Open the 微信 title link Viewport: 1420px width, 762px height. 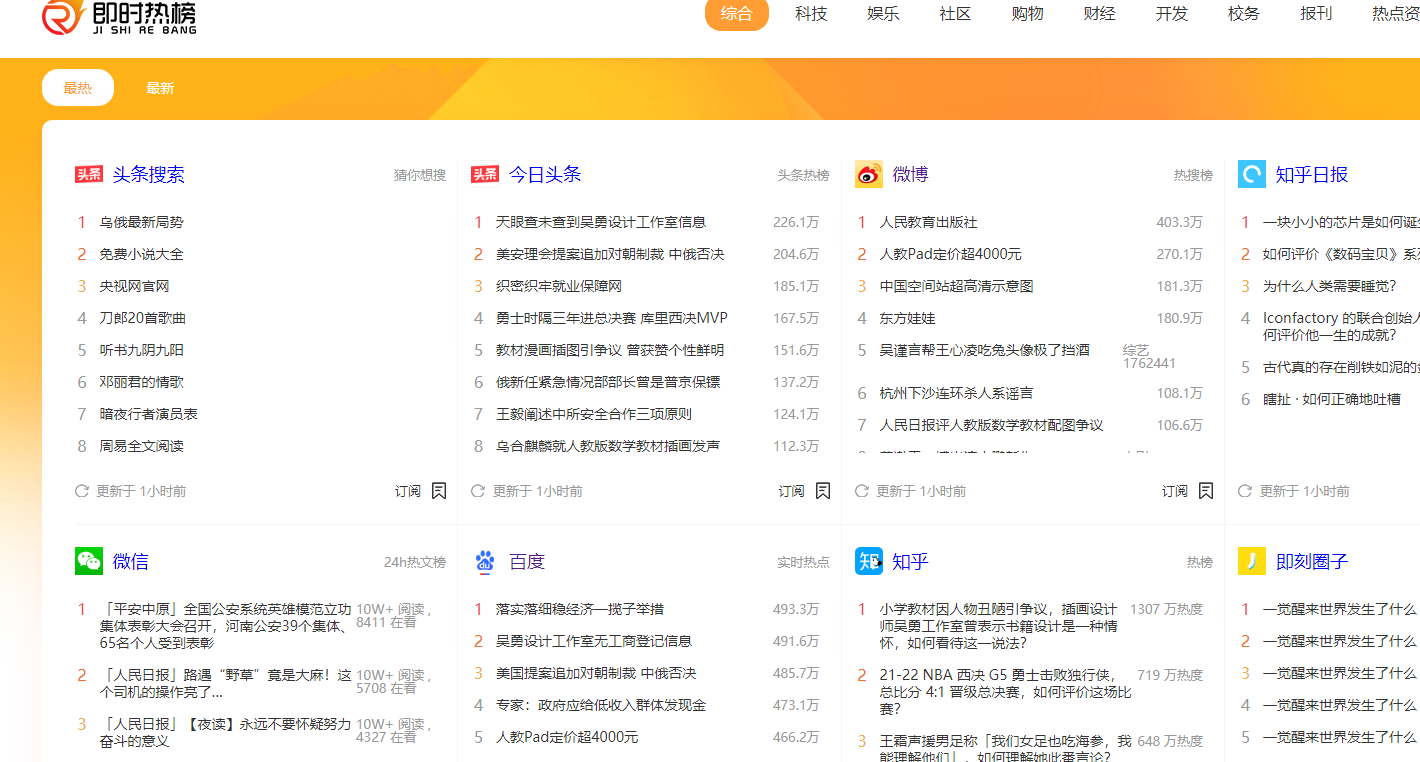click(131, 561)
